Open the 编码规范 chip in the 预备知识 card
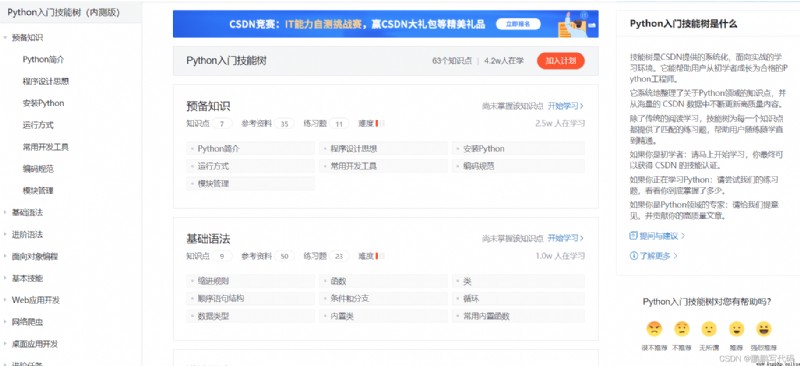The image size is (800, 366). [518, 166]
